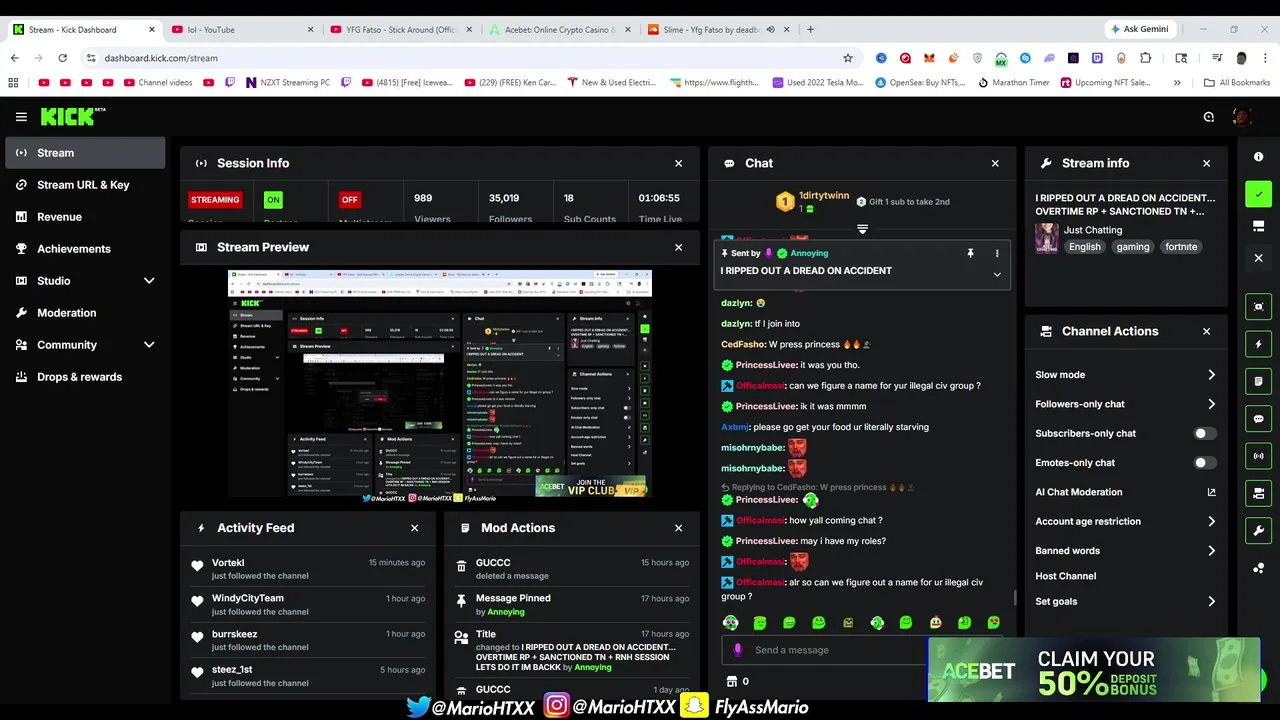This screenshot has width=1280, height=720.
Task: Open Stream in sidebar
Action: click(x=86, y=153)
